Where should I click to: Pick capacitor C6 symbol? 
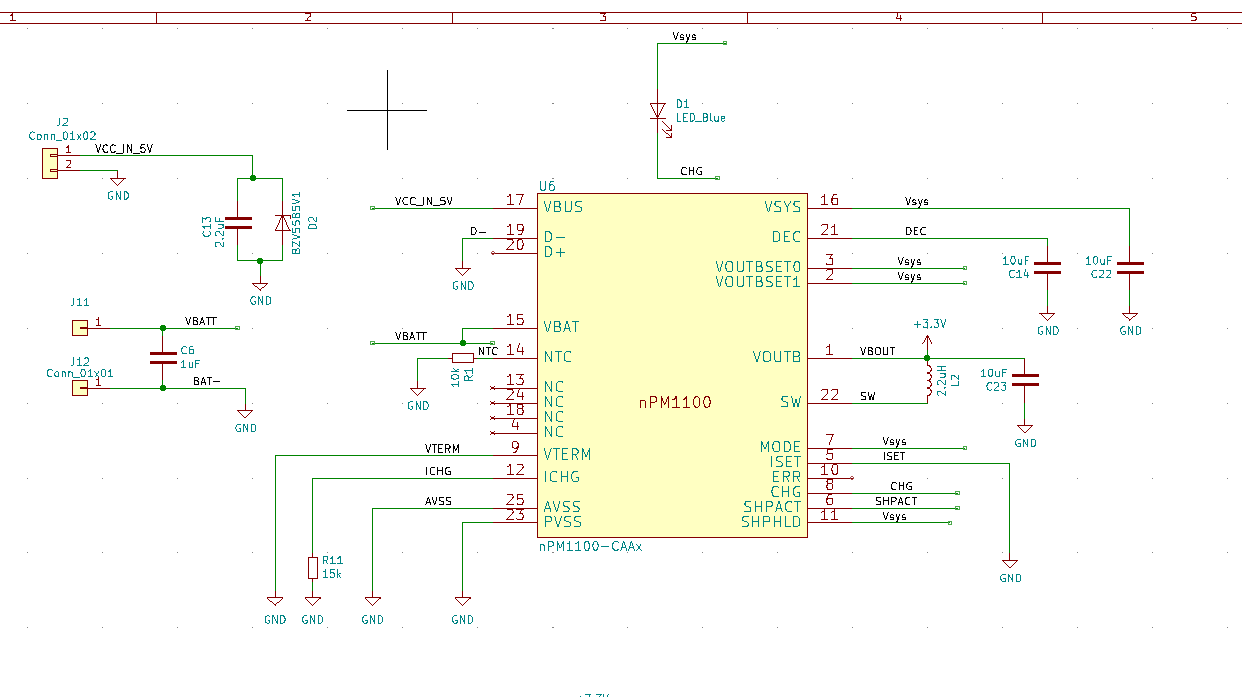(162, 357)
